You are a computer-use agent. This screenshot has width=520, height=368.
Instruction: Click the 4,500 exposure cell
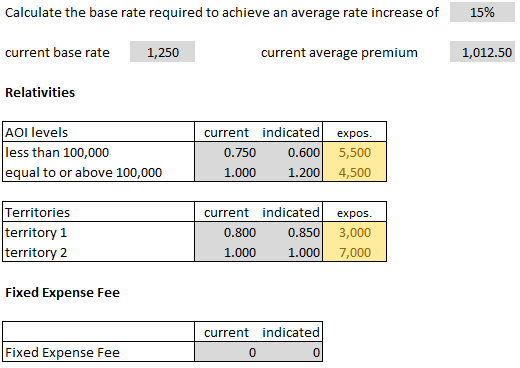[354, 172]
